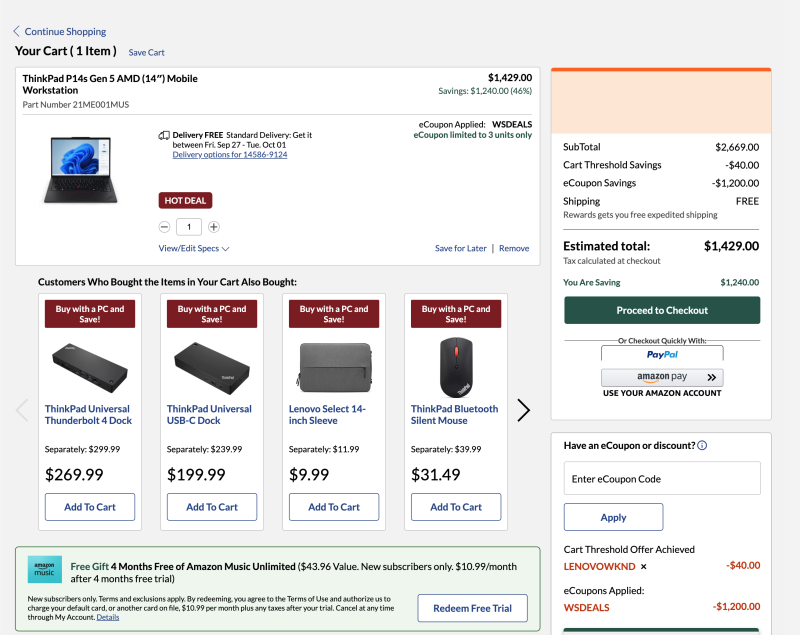The image size is (800, 635).
Task: Checkout with PayPal
Action: [x=662, y=353]
